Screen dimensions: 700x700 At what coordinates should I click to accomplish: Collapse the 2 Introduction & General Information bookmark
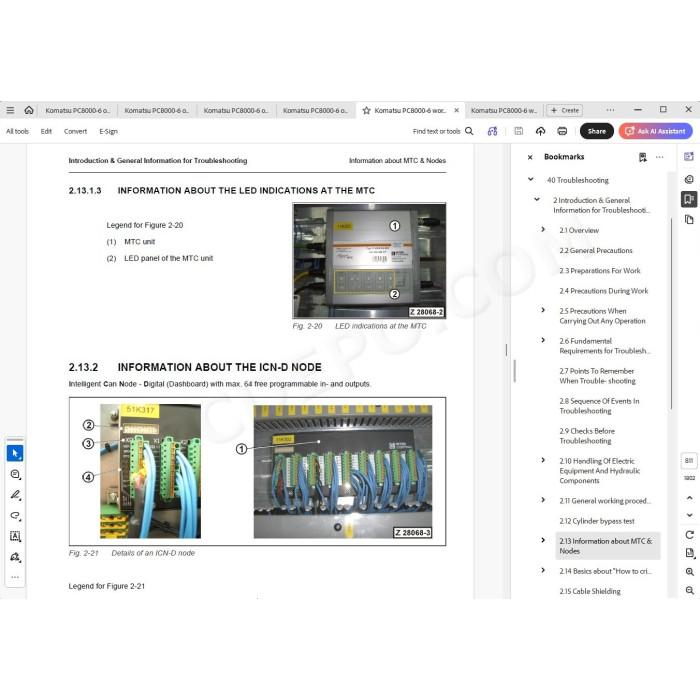(537, 200)
